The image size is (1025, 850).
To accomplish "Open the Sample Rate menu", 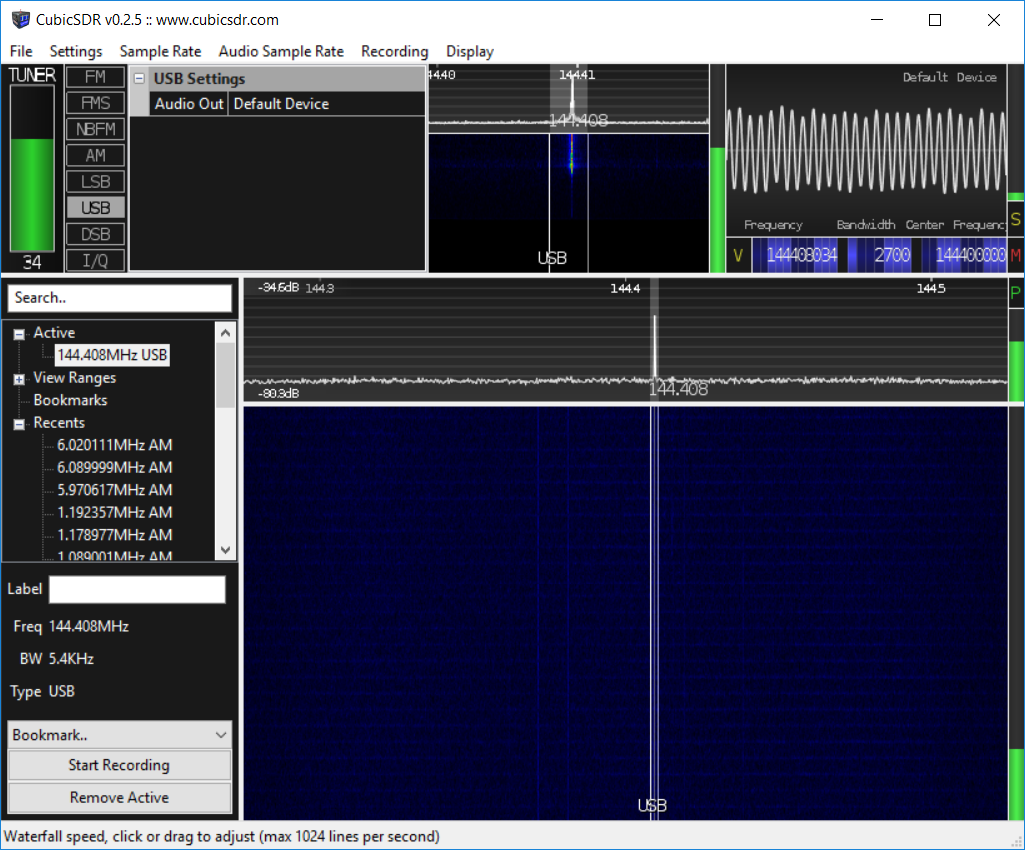I will click(x=160, y=51).
